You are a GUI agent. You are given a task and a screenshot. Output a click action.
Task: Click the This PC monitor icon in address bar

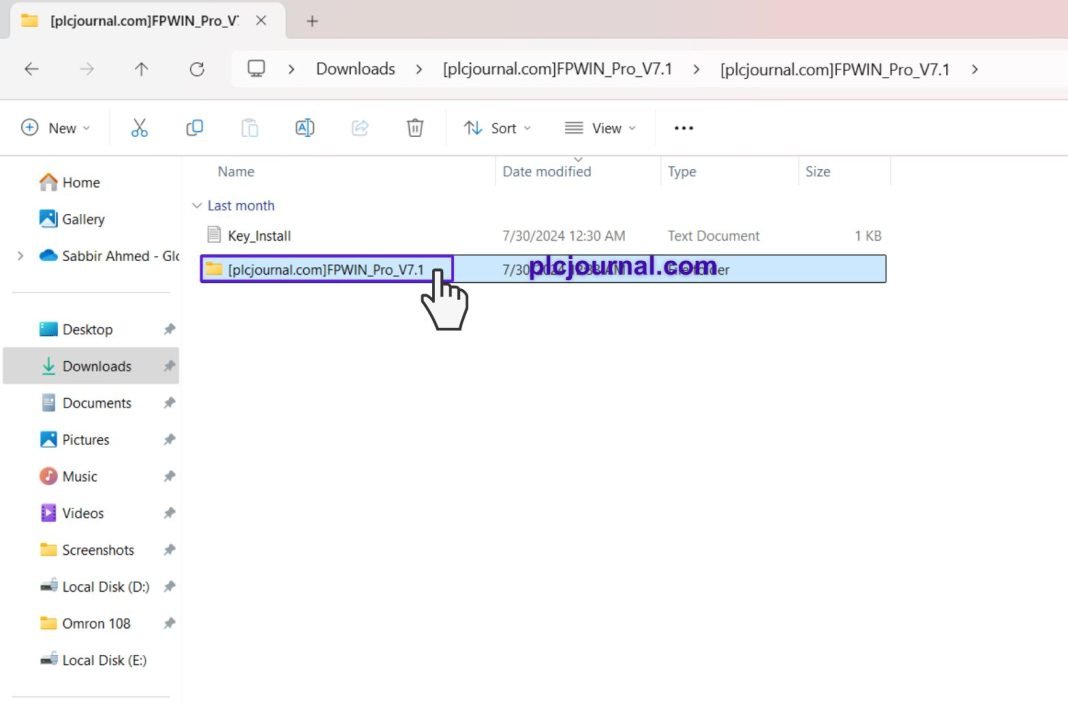point(256,69)
